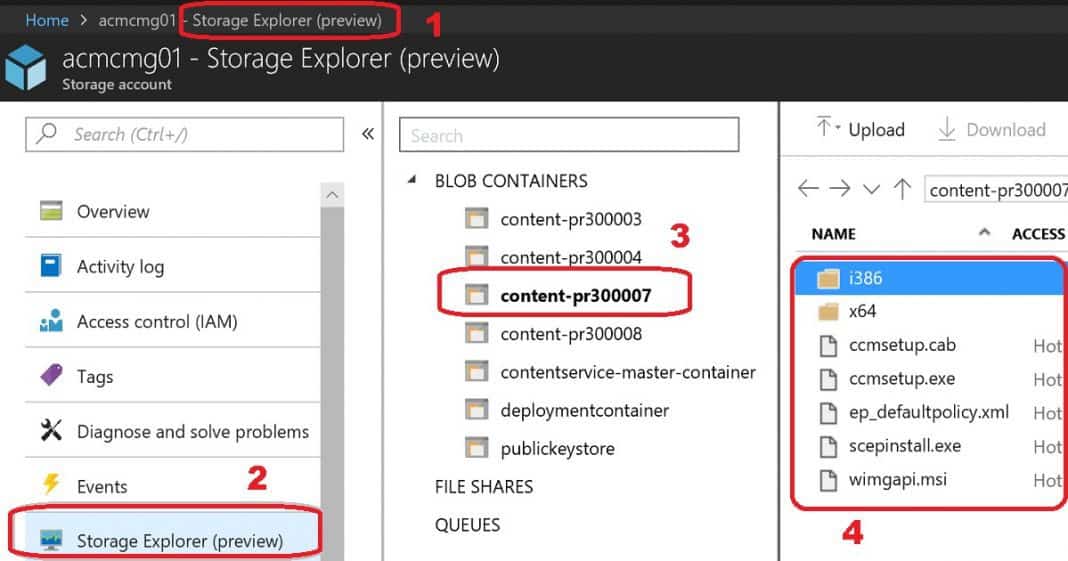Screen dimensions: 1068x561
Task: Go up one level with the up arrow
Action: pyautogui.click(x=902, y=189)
